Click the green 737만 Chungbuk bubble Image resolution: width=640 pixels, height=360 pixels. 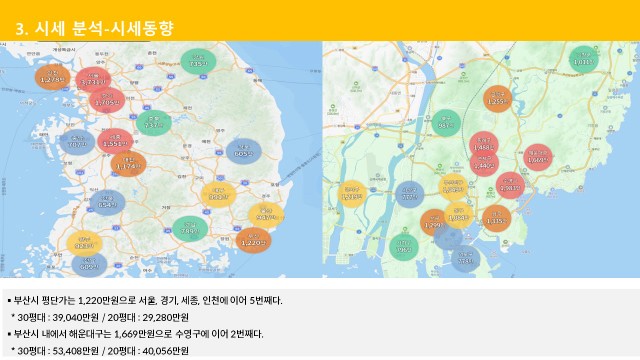[153, 123]
